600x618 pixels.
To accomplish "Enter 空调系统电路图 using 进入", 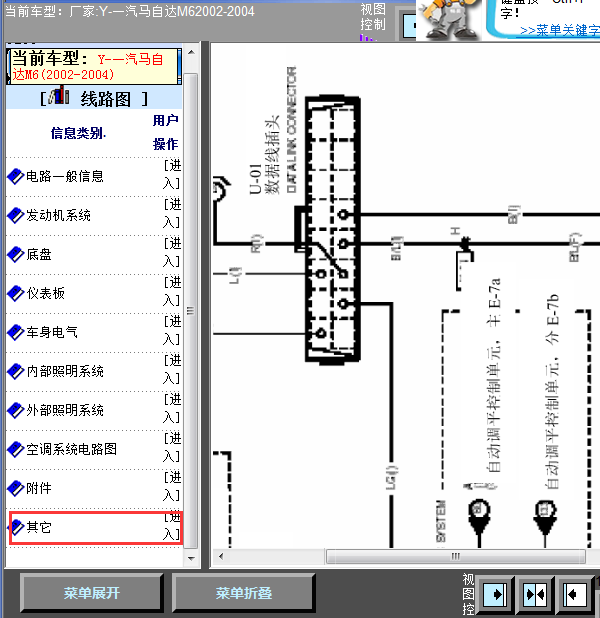I will pos(172,447).
